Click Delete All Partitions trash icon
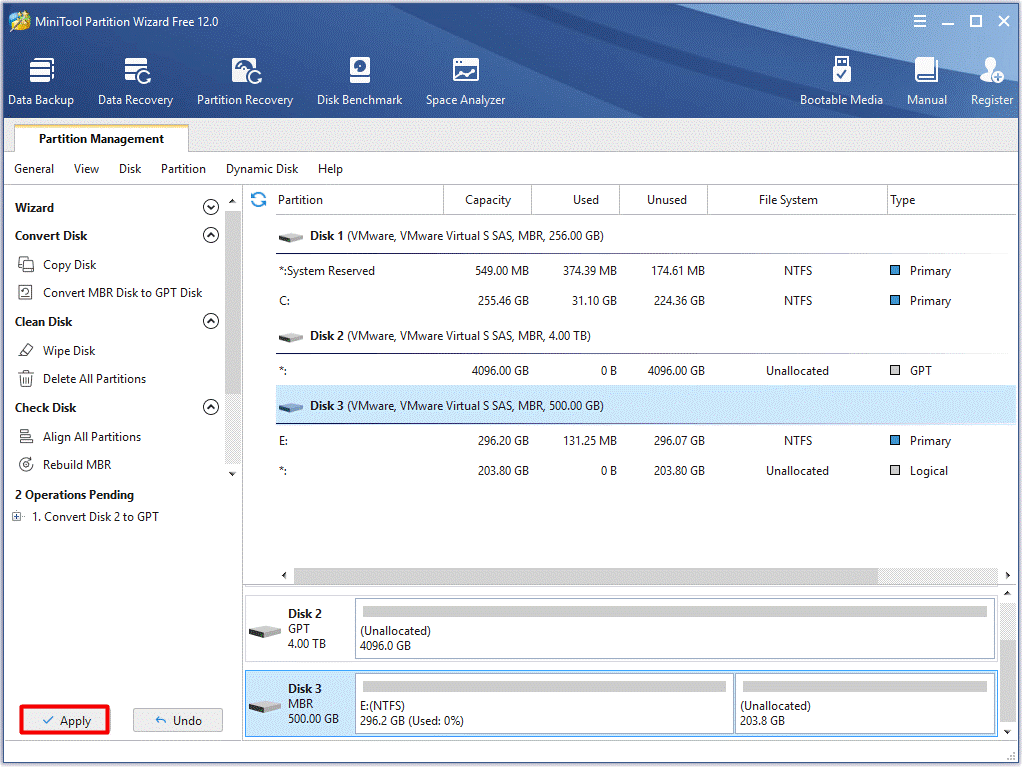This screenshot has width=1022, height=767. point(25,379)
